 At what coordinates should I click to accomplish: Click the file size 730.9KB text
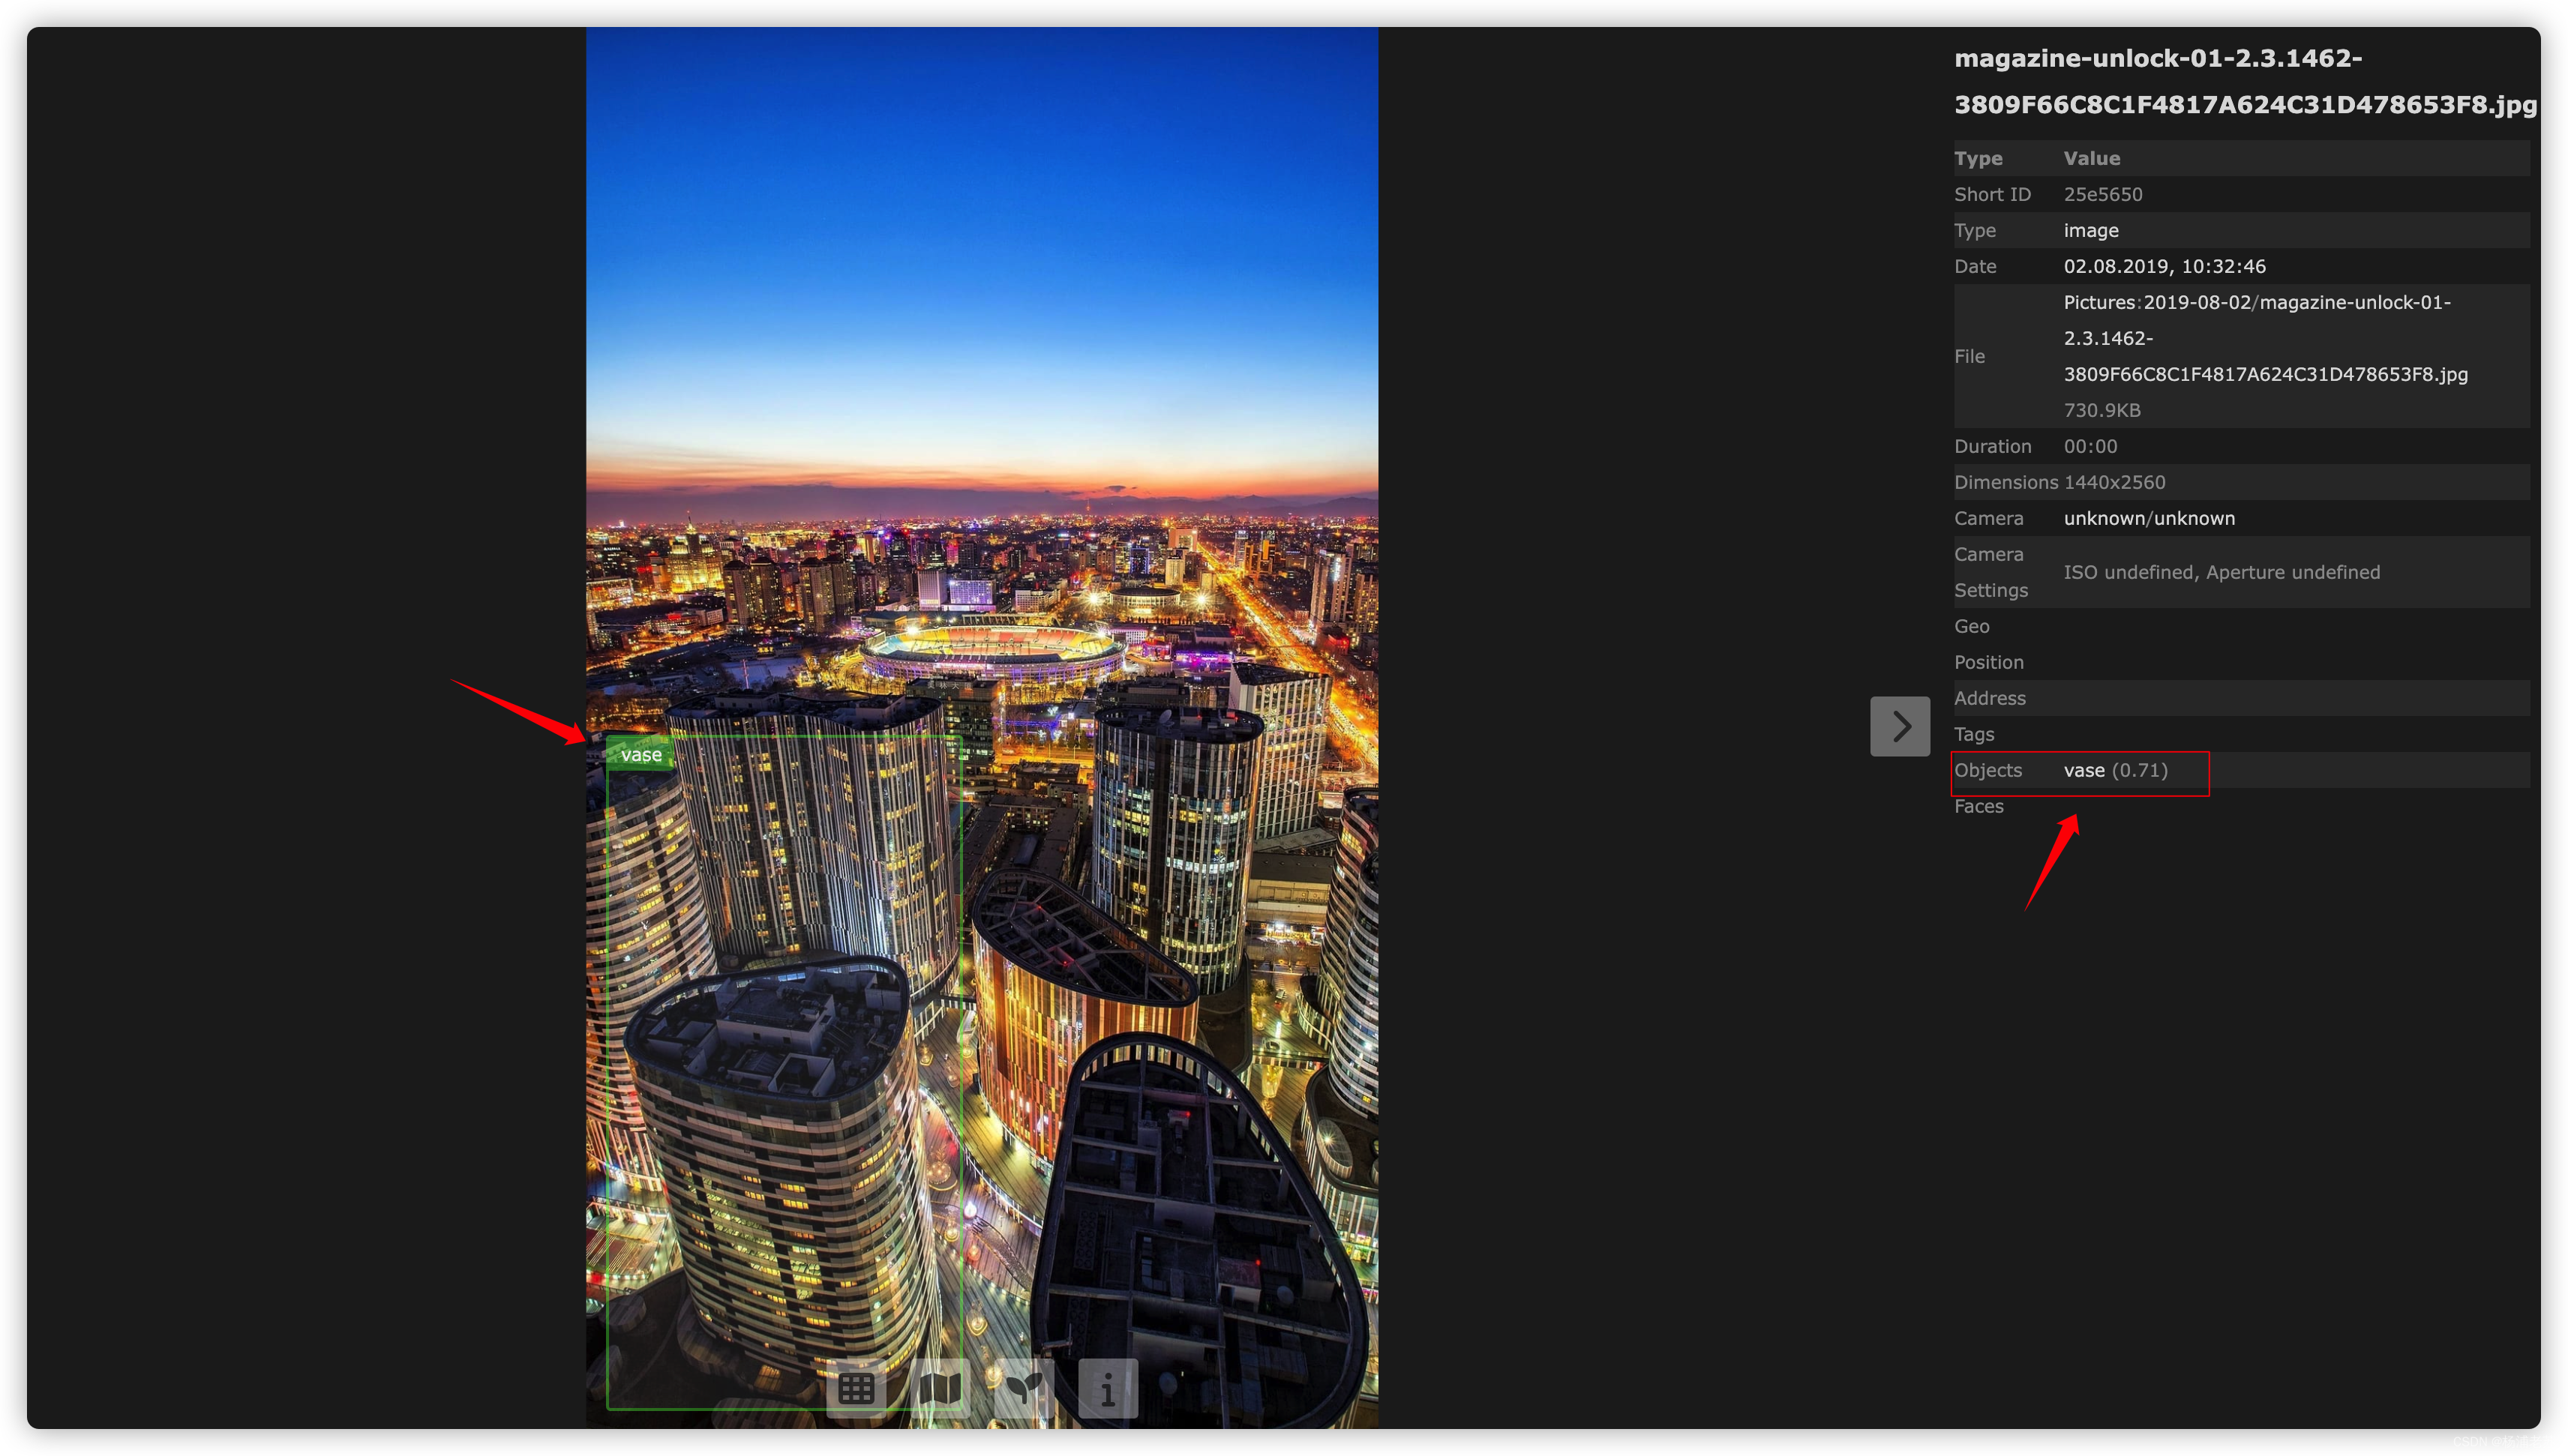coord(2102,410)
